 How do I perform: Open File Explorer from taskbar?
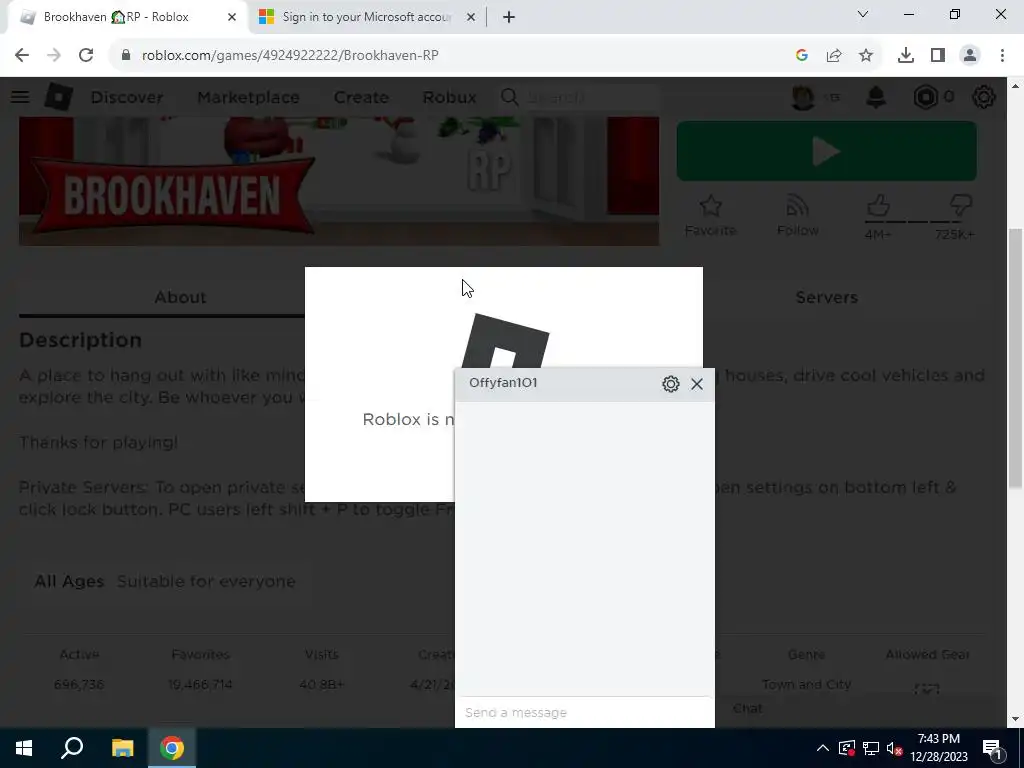click(122, 748)
